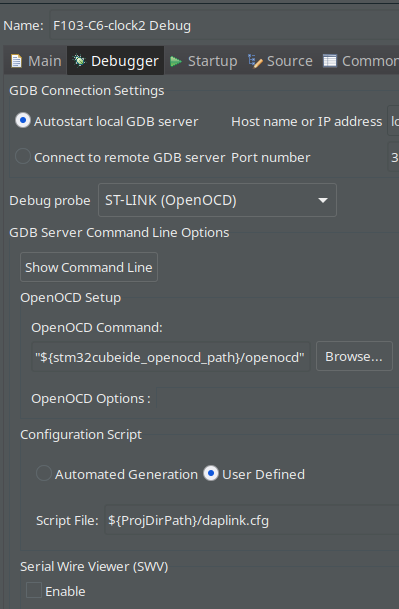399x609 pixels.
Task: Open the Main tab
Action: [x=36, y=61]
